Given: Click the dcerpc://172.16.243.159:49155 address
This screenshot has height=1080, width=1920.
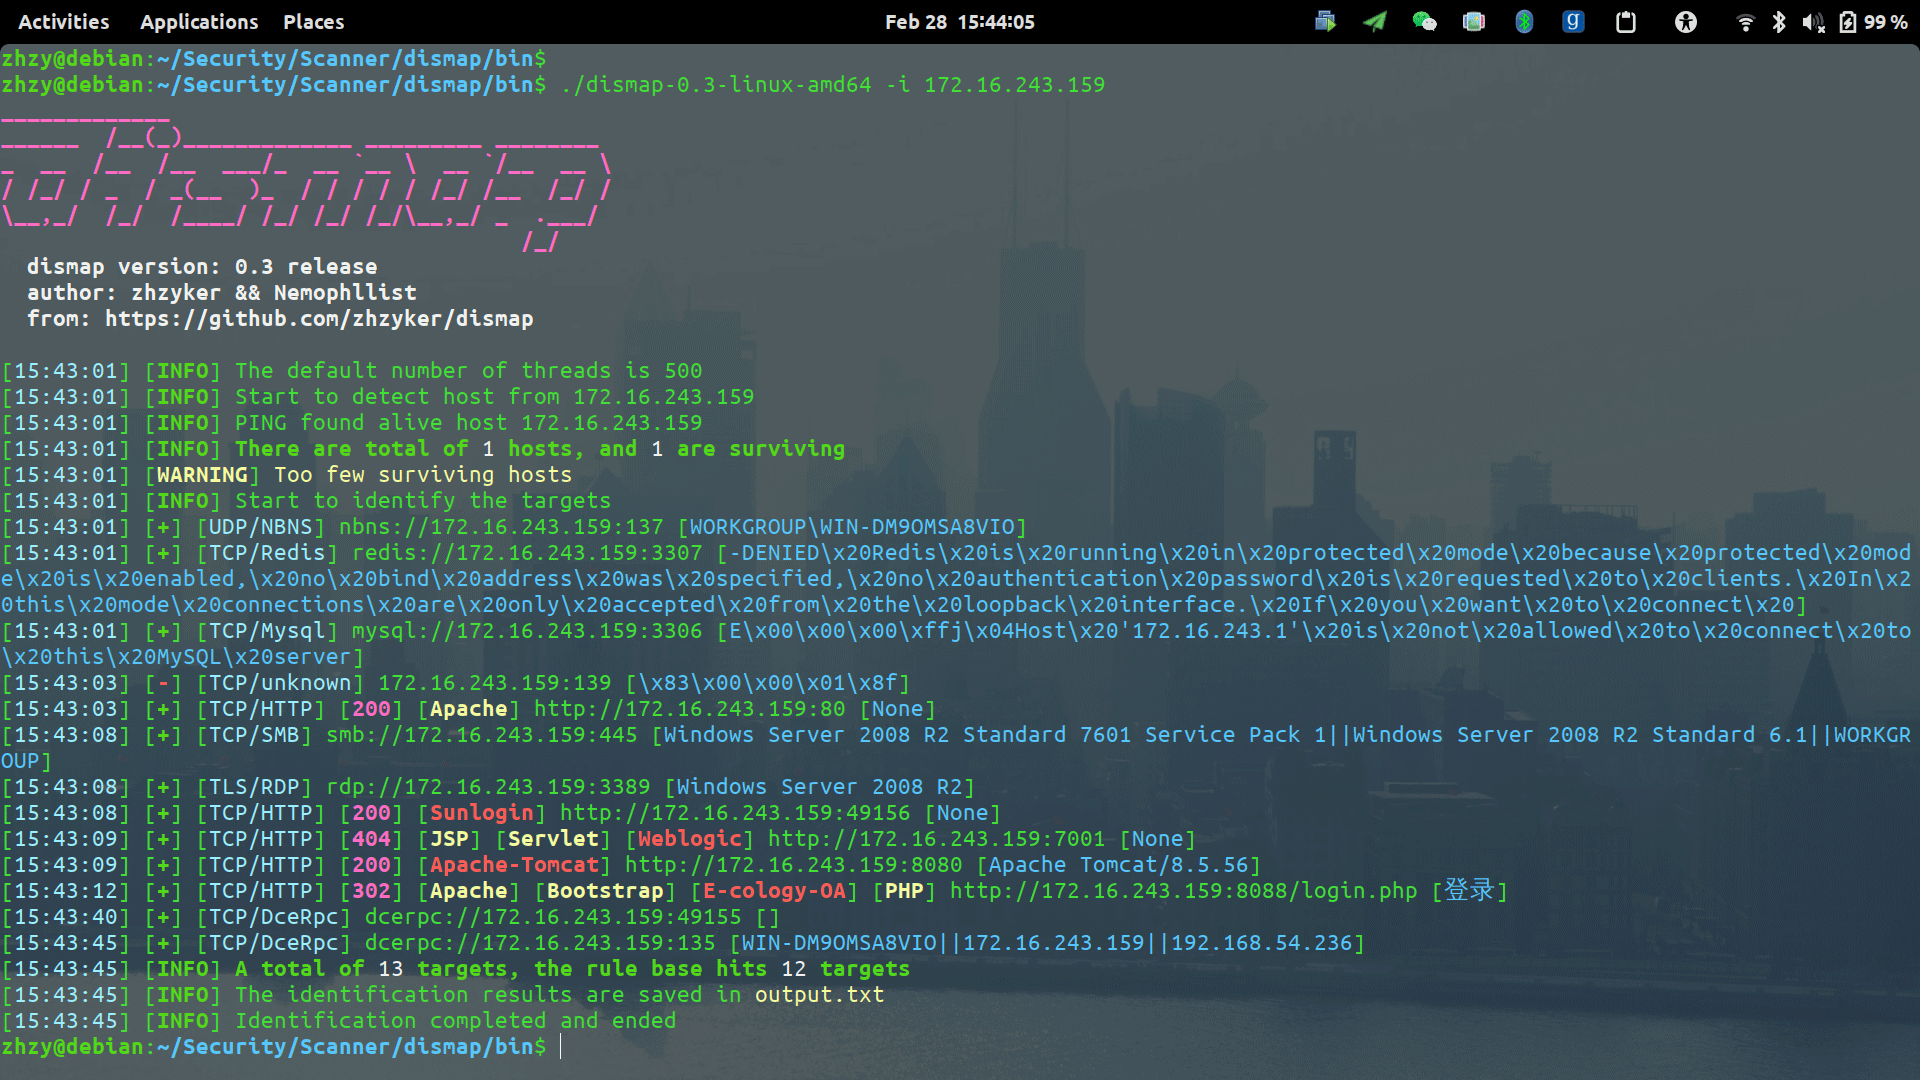Looking at the screenshot, I should point(554,916).
